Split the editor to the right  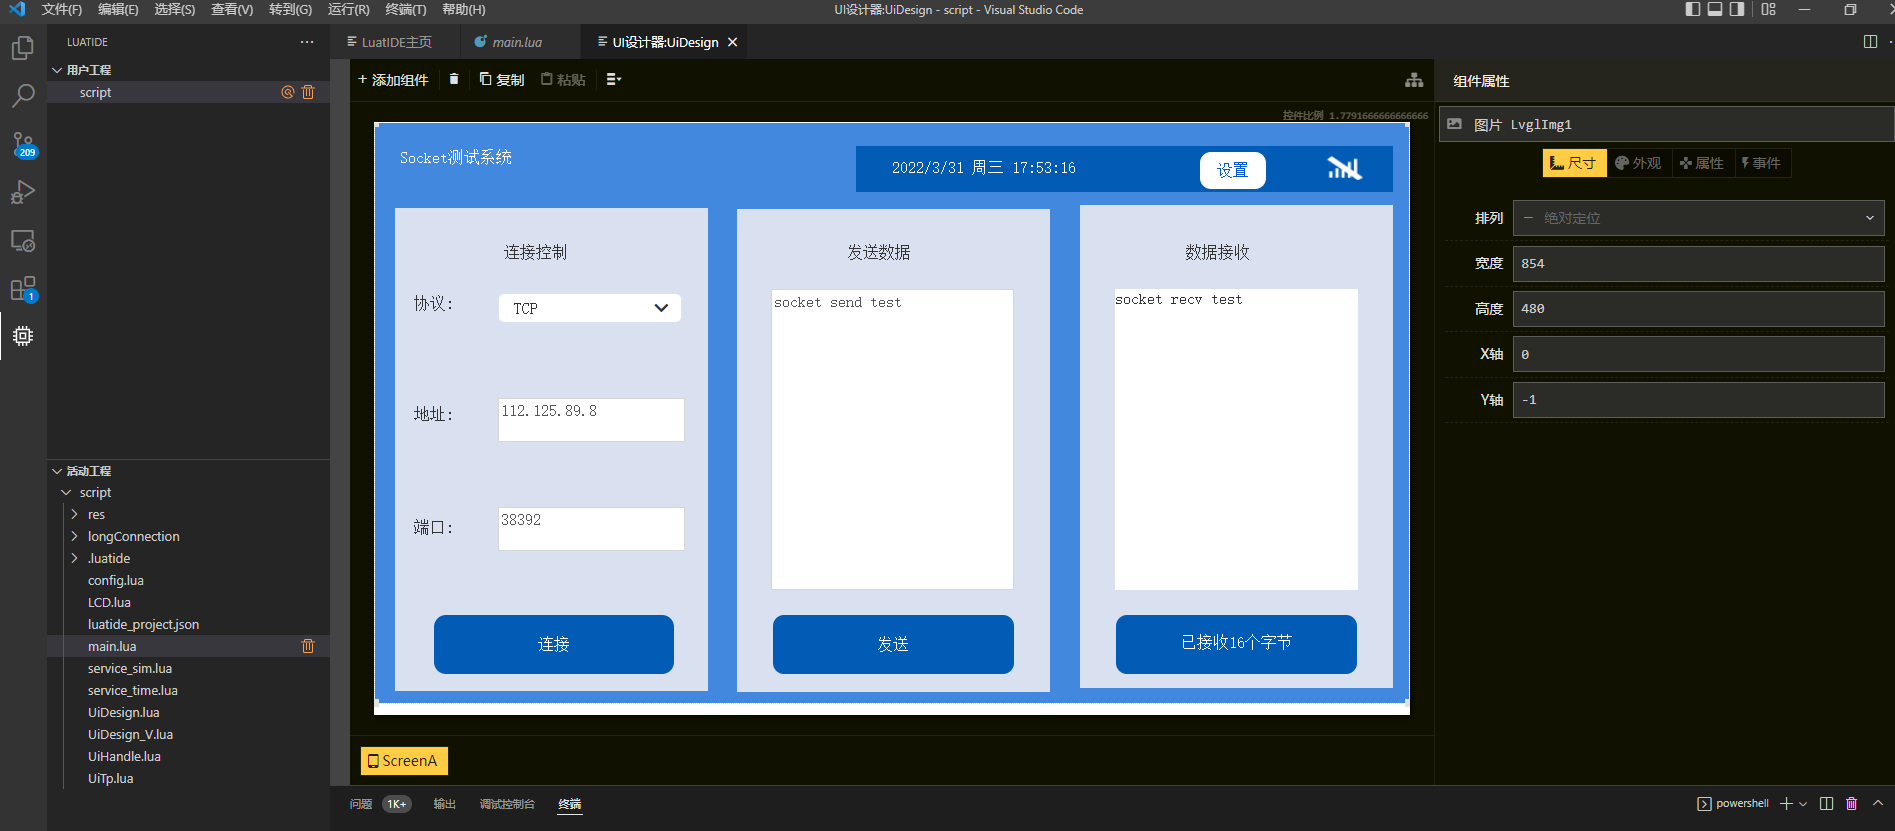[x=1870, y=42]
